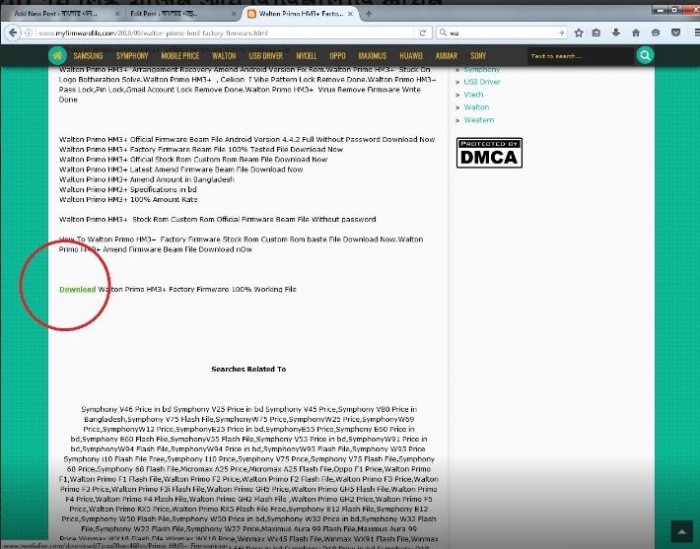Click 'Walton Primo HM3+ Specifications in bd' line
This screenshot has height=549, width=700.
click(128, 189)
